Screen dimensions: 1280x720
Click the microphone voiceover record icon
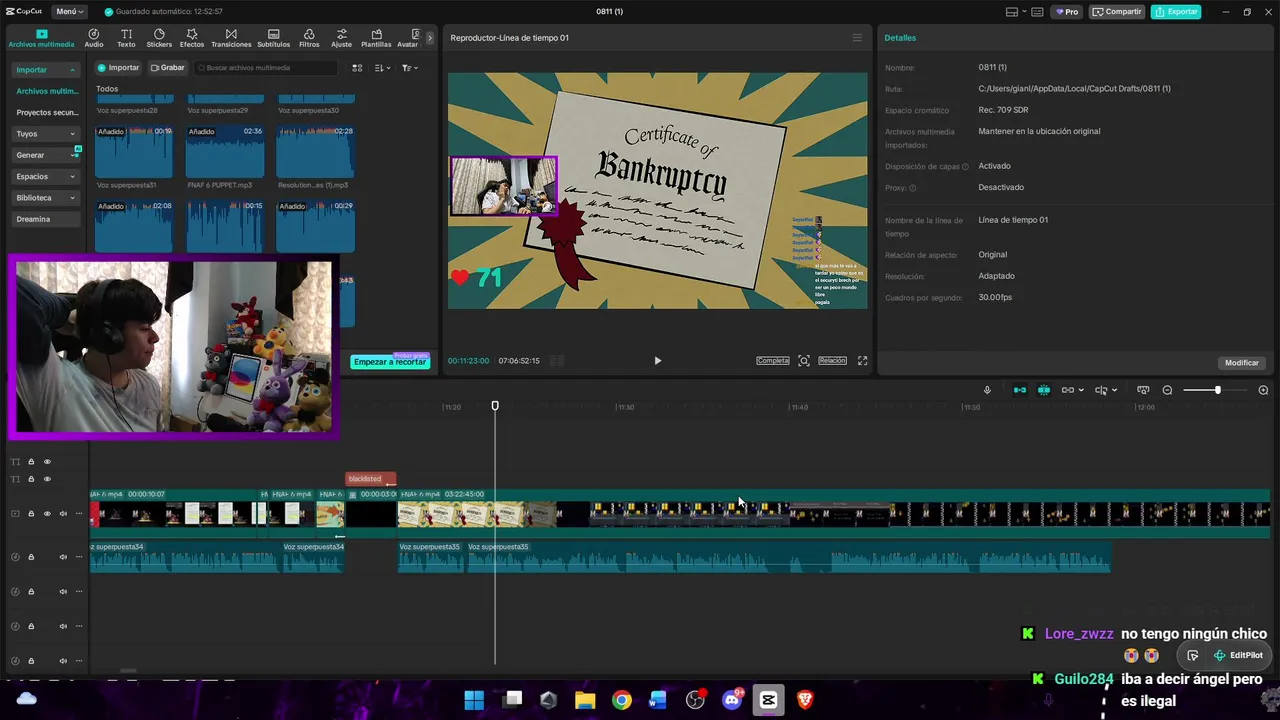point(987,390)
